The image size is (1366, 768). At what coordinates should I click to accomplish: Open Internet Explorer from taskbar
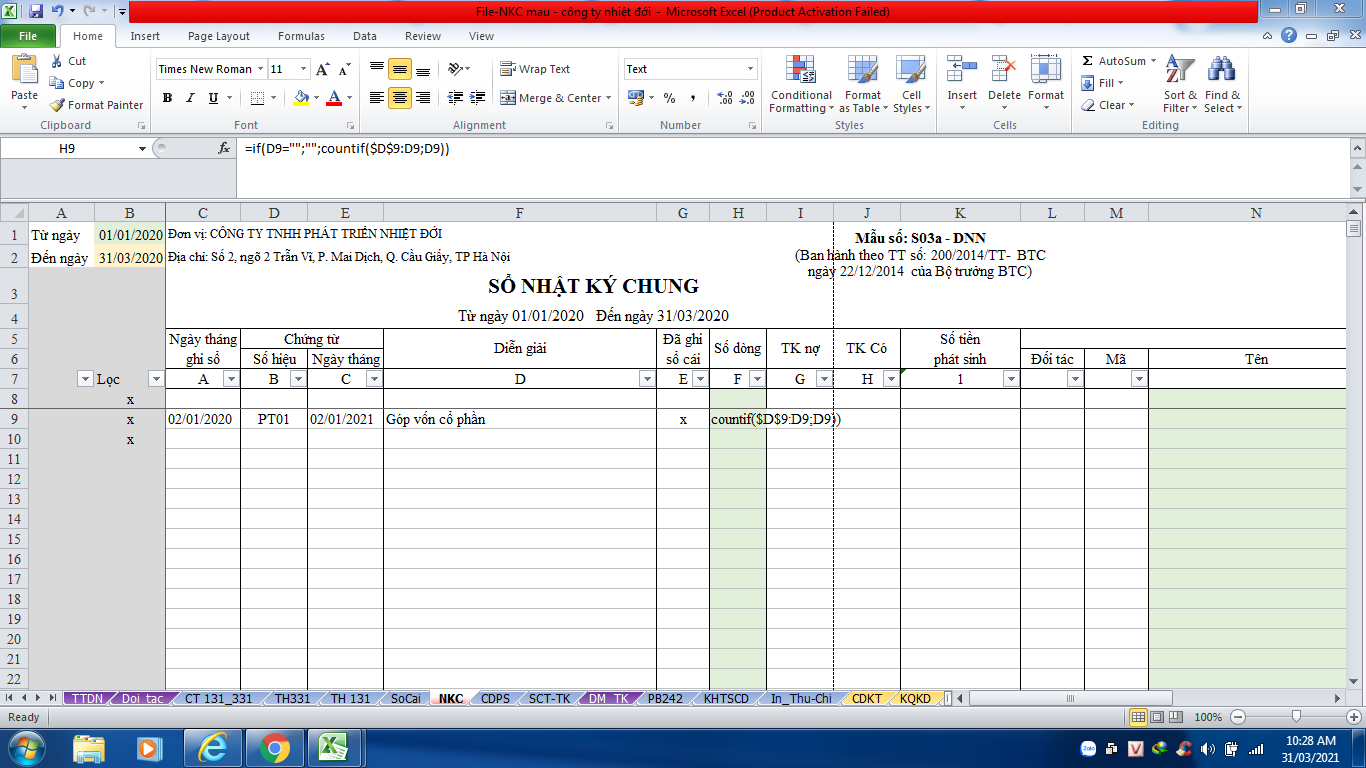tap(213, 747)
